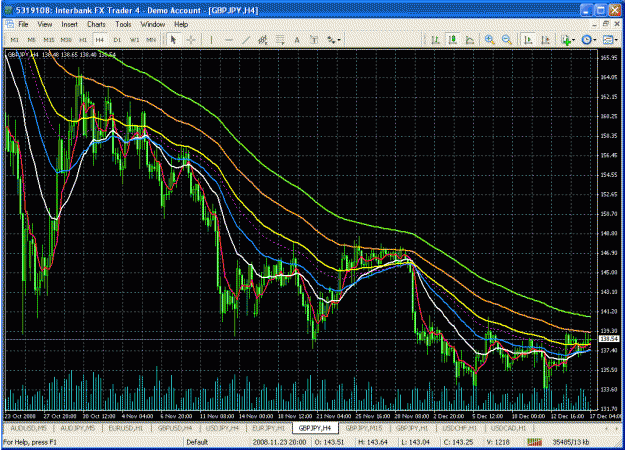The image size is (625, 450).
Task: Switch to AUDJPY,M5 chart tab
Action: tap(77, 428)
